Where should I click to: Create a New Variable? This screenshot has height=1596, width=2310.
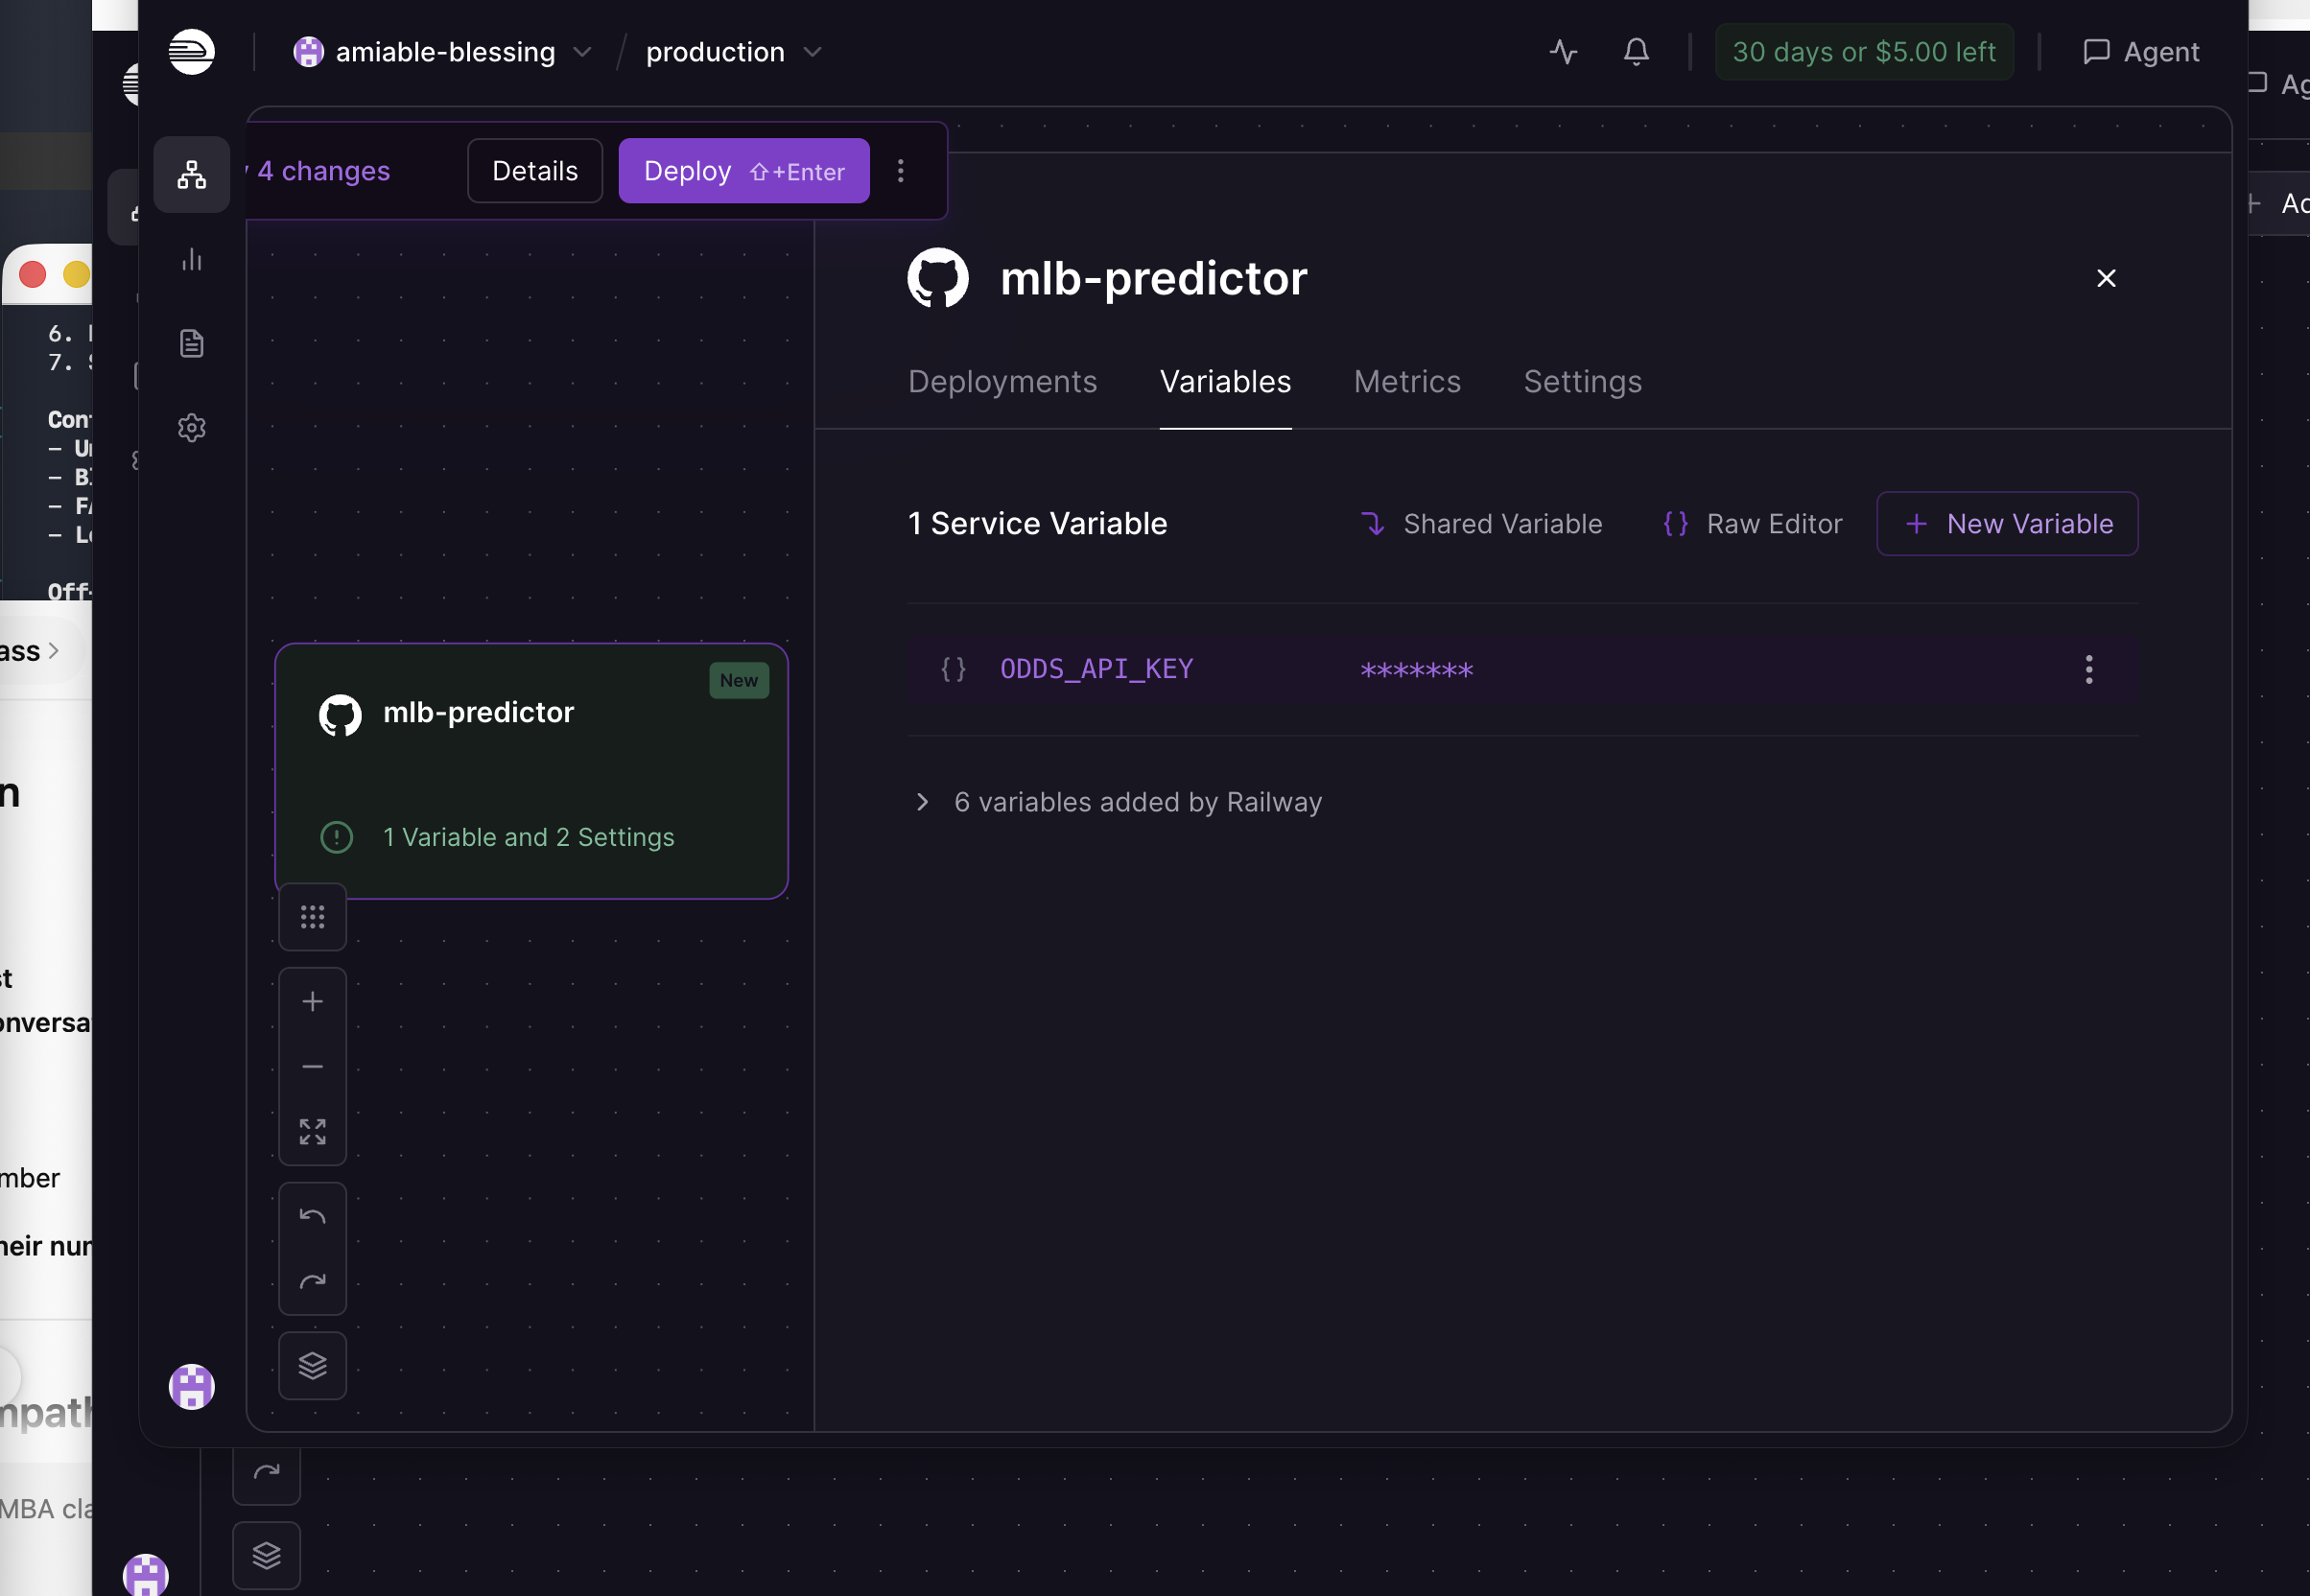pyautogui.click(x=2007, y=523)
